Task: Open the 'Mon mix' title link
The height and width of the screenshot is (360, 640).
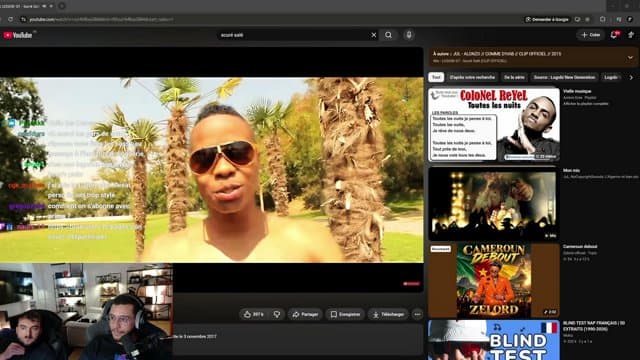Action: pyautogui.click(x=571, y=171)
